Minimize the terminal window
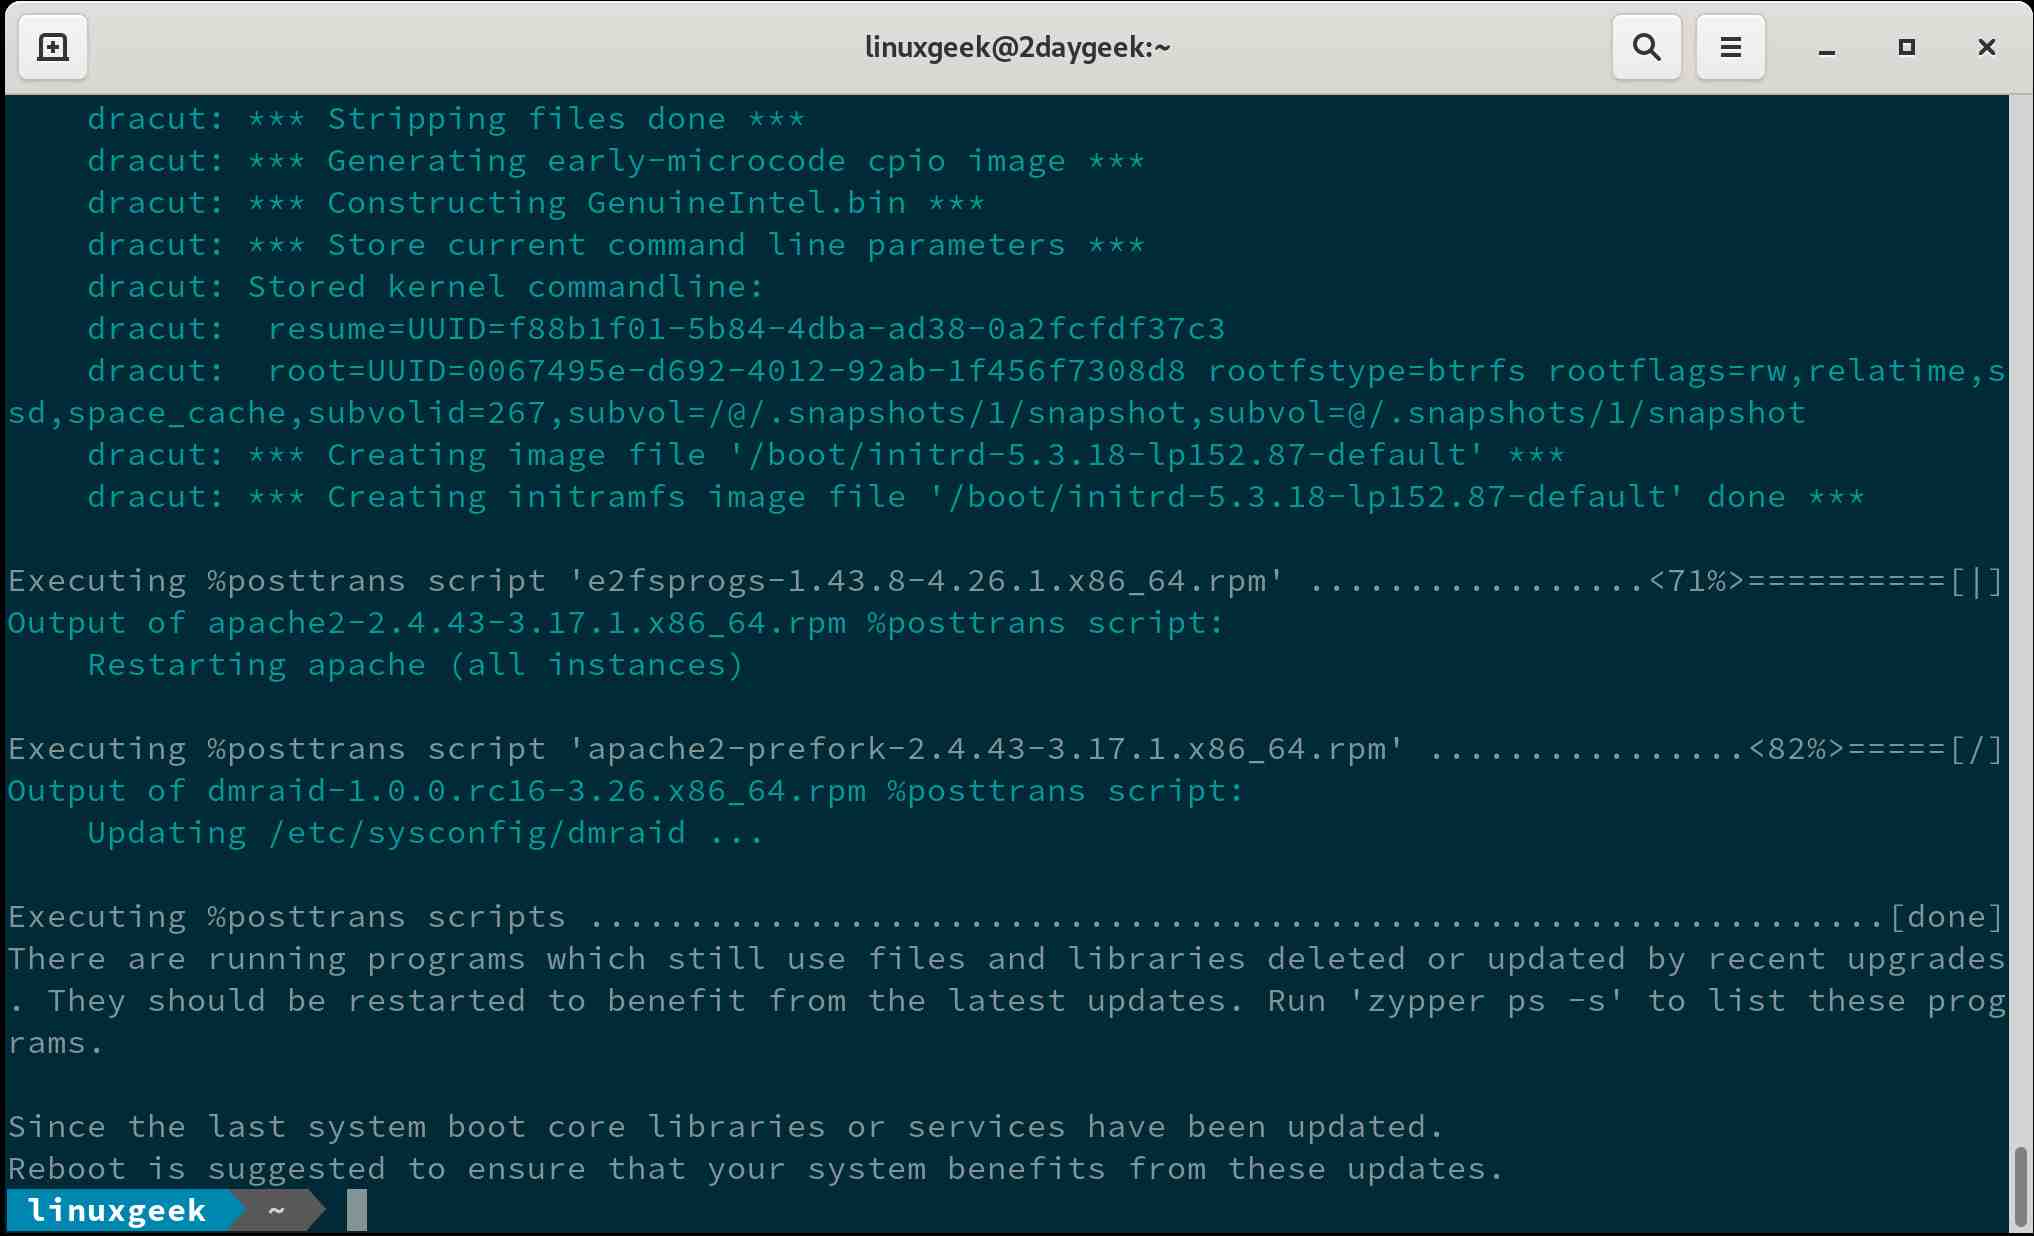Screen dimensions: 2034x1236 coord(1828,47)
